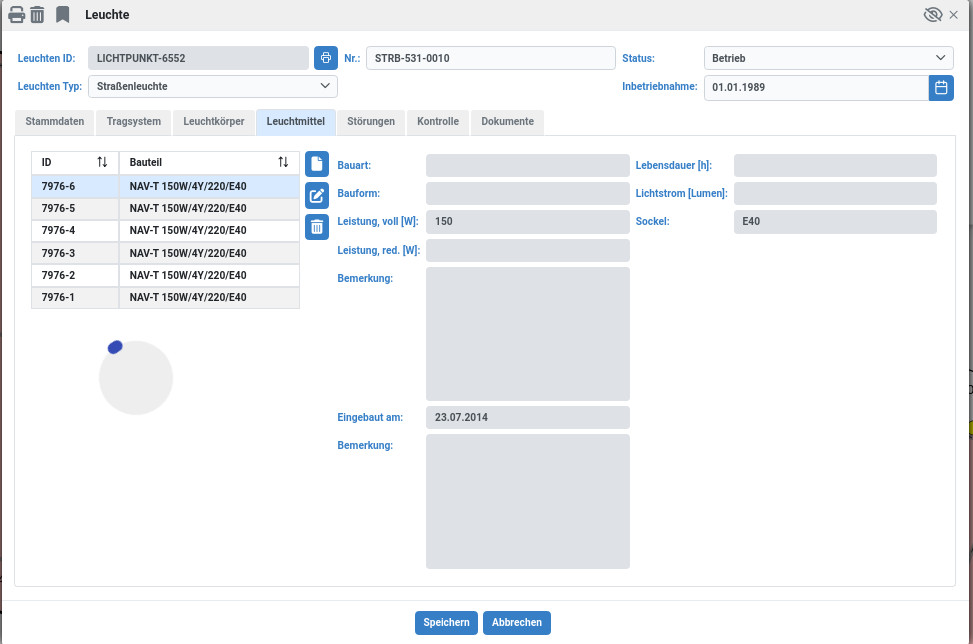Click the Speichern button

click(446, 622)
